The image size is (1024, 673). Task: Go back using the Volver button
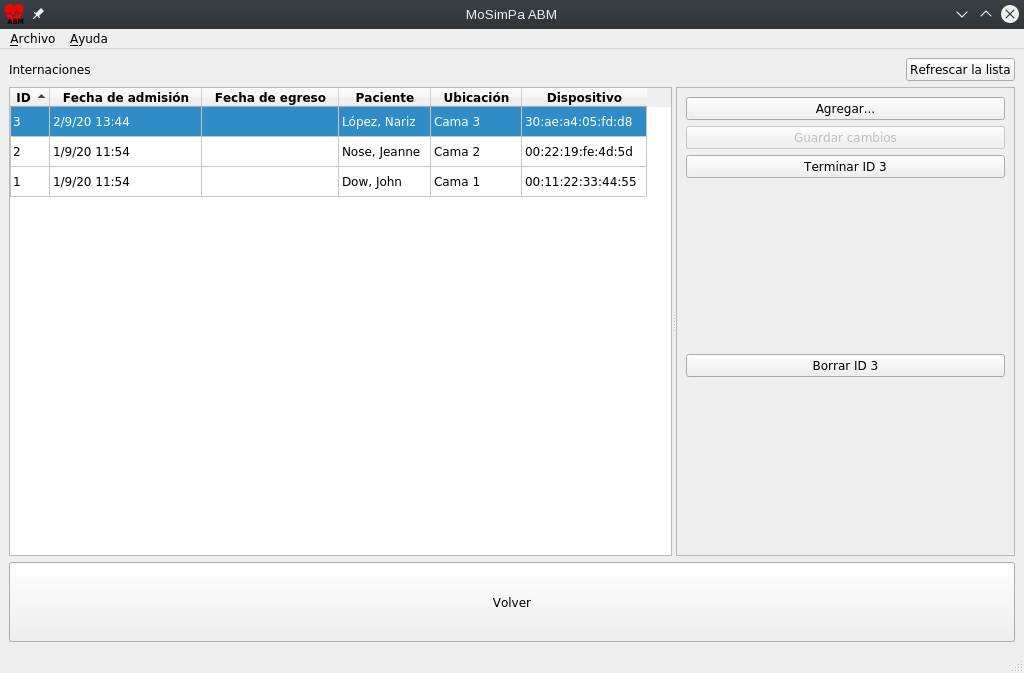(x=511, y=602)
